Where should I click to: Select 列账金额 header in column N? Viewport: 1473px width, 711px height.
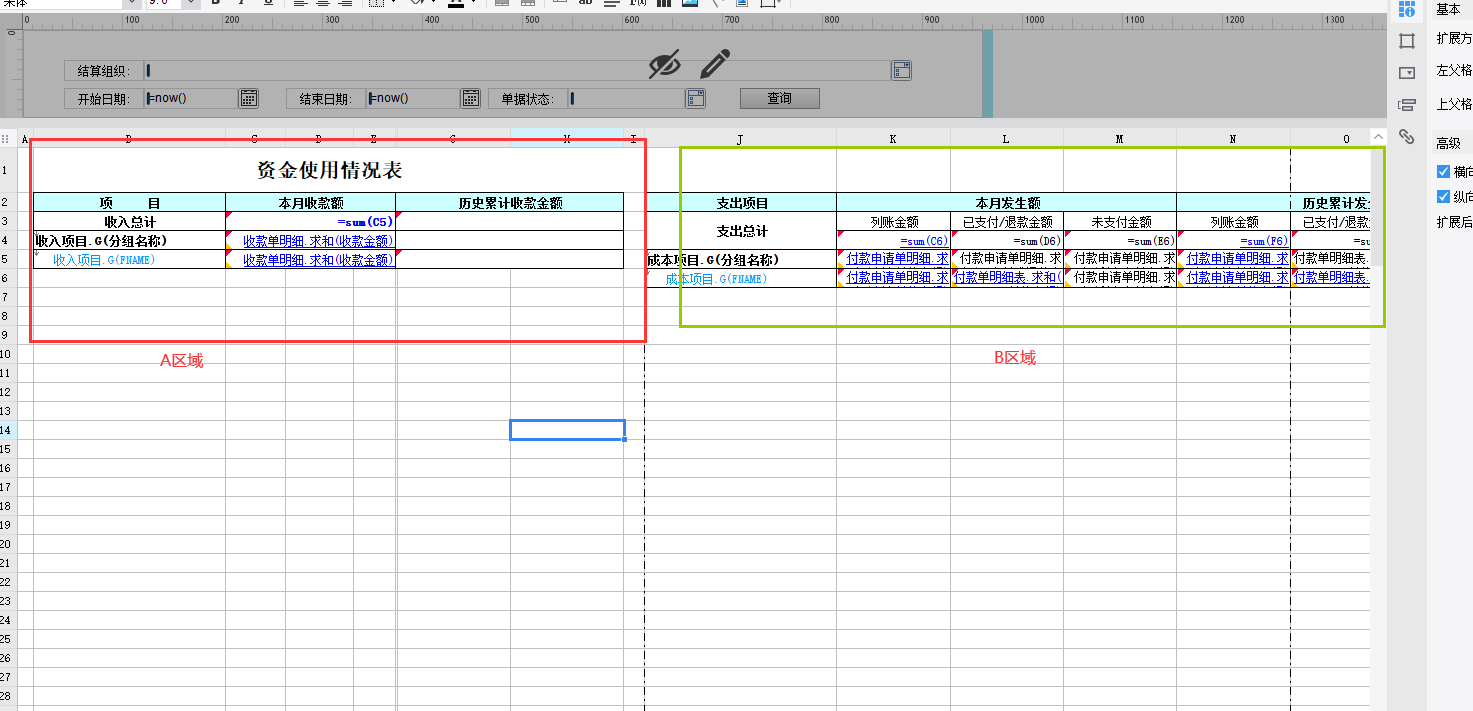point(1233,222)
